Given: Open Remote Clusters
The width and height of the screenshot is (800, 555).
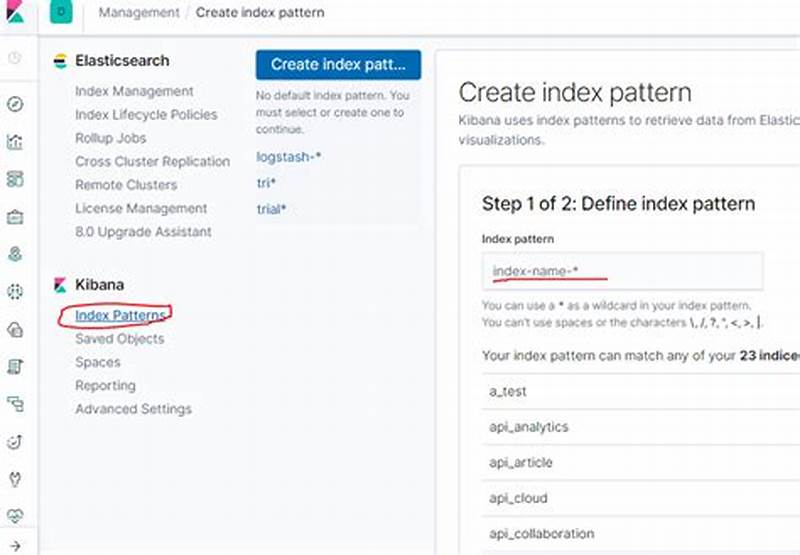Looking at the screenshot, I should coord(126,185).
